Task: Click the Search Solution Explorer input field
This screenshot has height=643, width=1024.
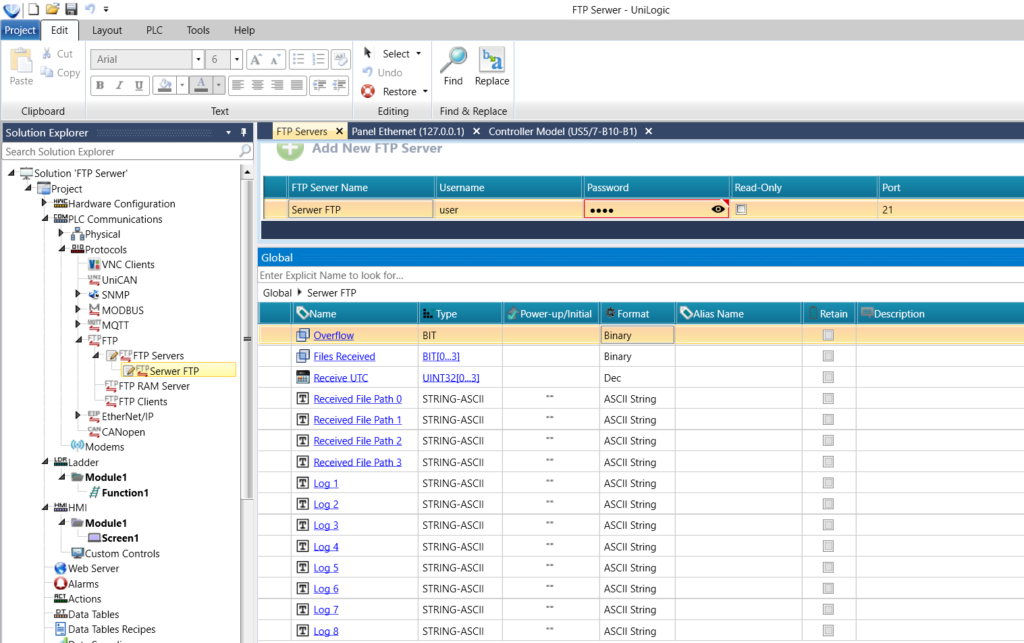Action: [x=121, y=151]
